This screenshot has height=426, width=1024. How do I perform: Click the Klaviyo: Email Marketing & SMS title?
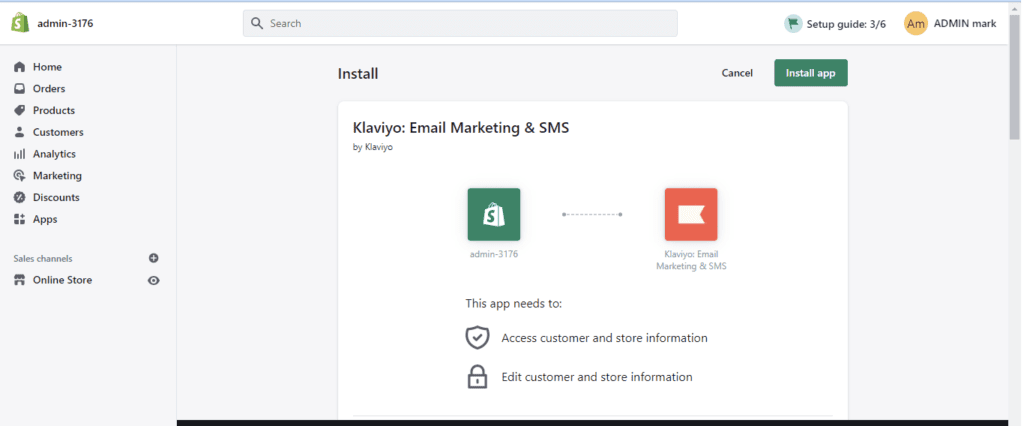461,127
